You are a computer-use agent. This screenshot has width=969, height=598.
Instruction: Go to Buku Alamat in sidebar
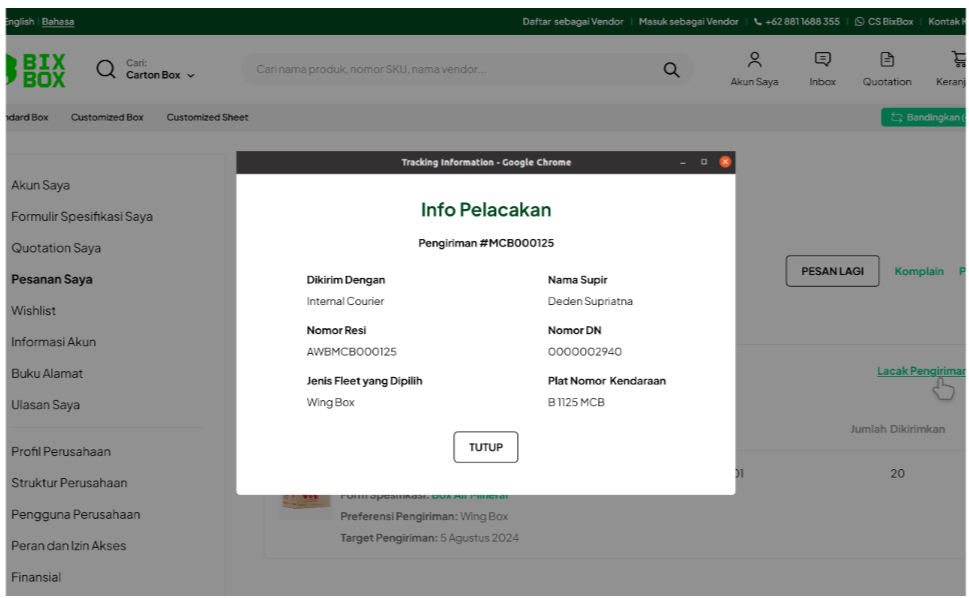(x=47, y=374)
